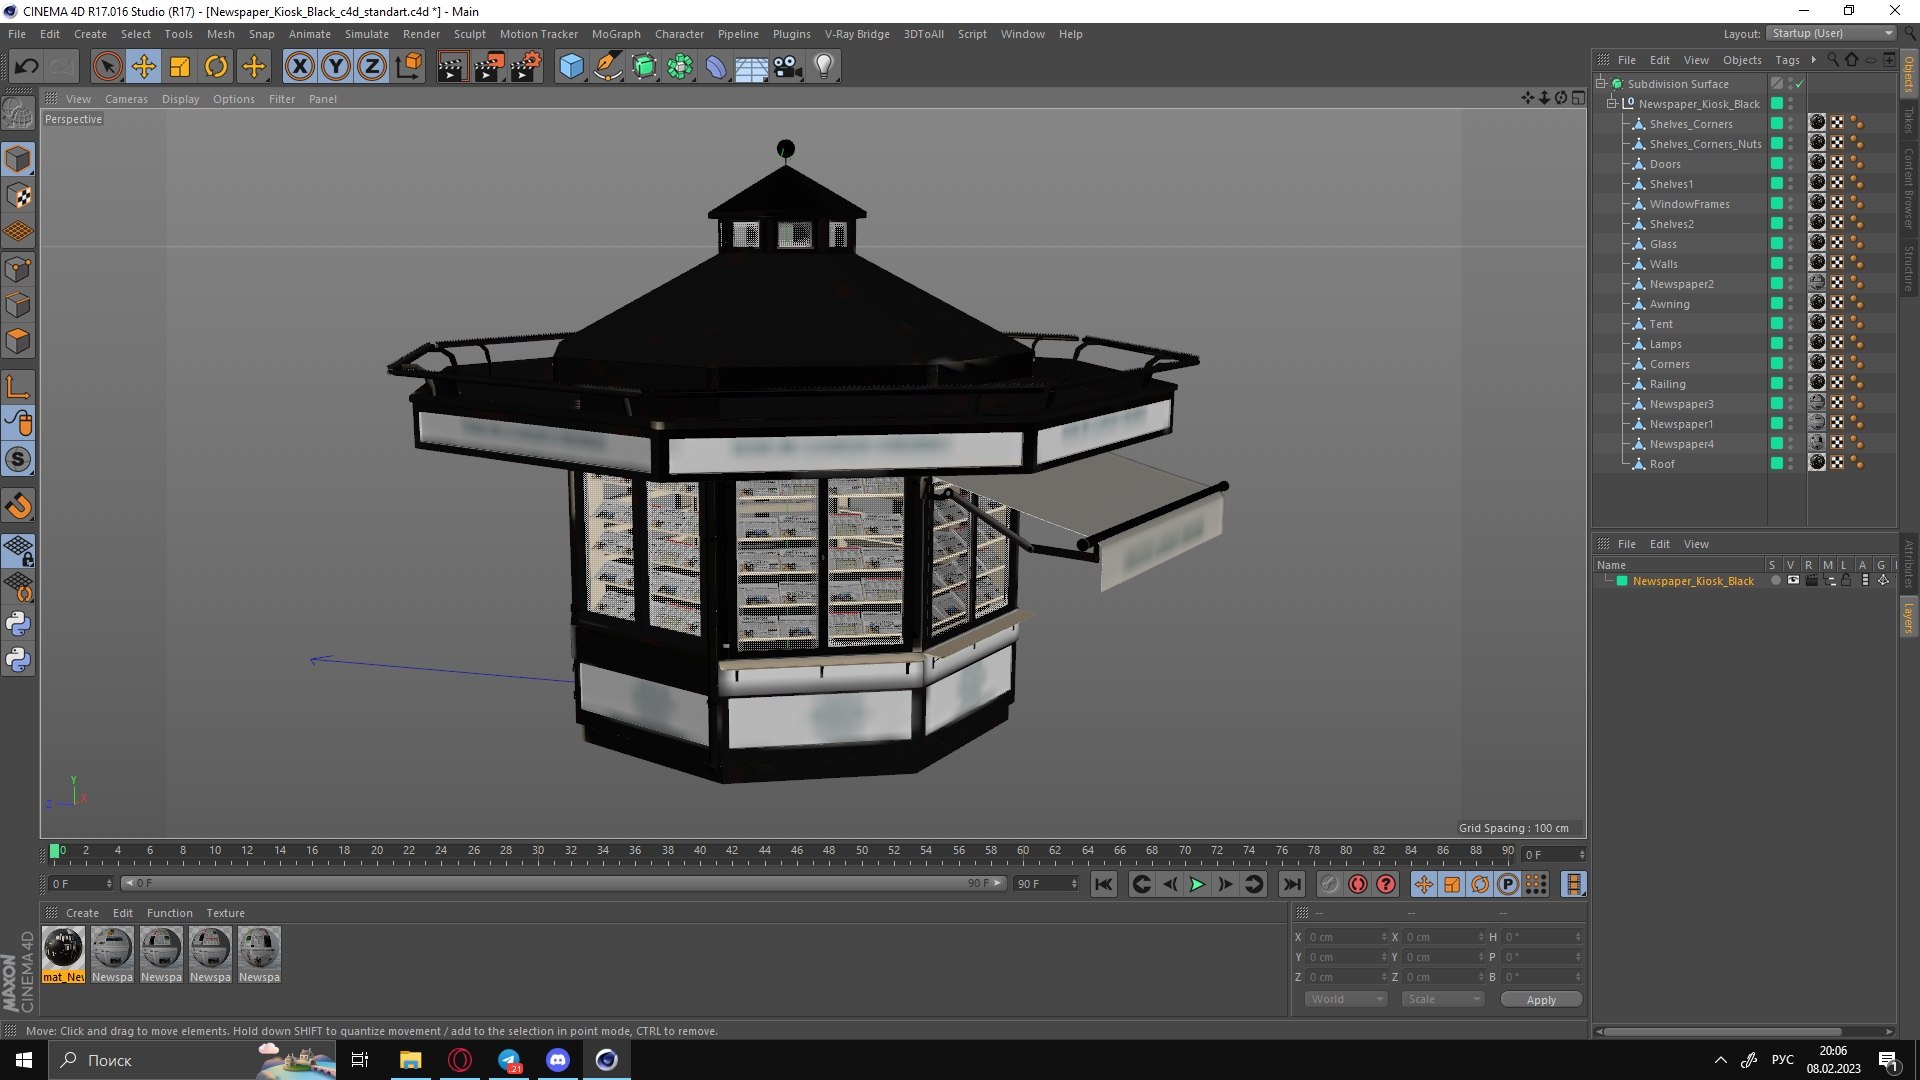Open the Simulate menu

click(x=366, y=34)
